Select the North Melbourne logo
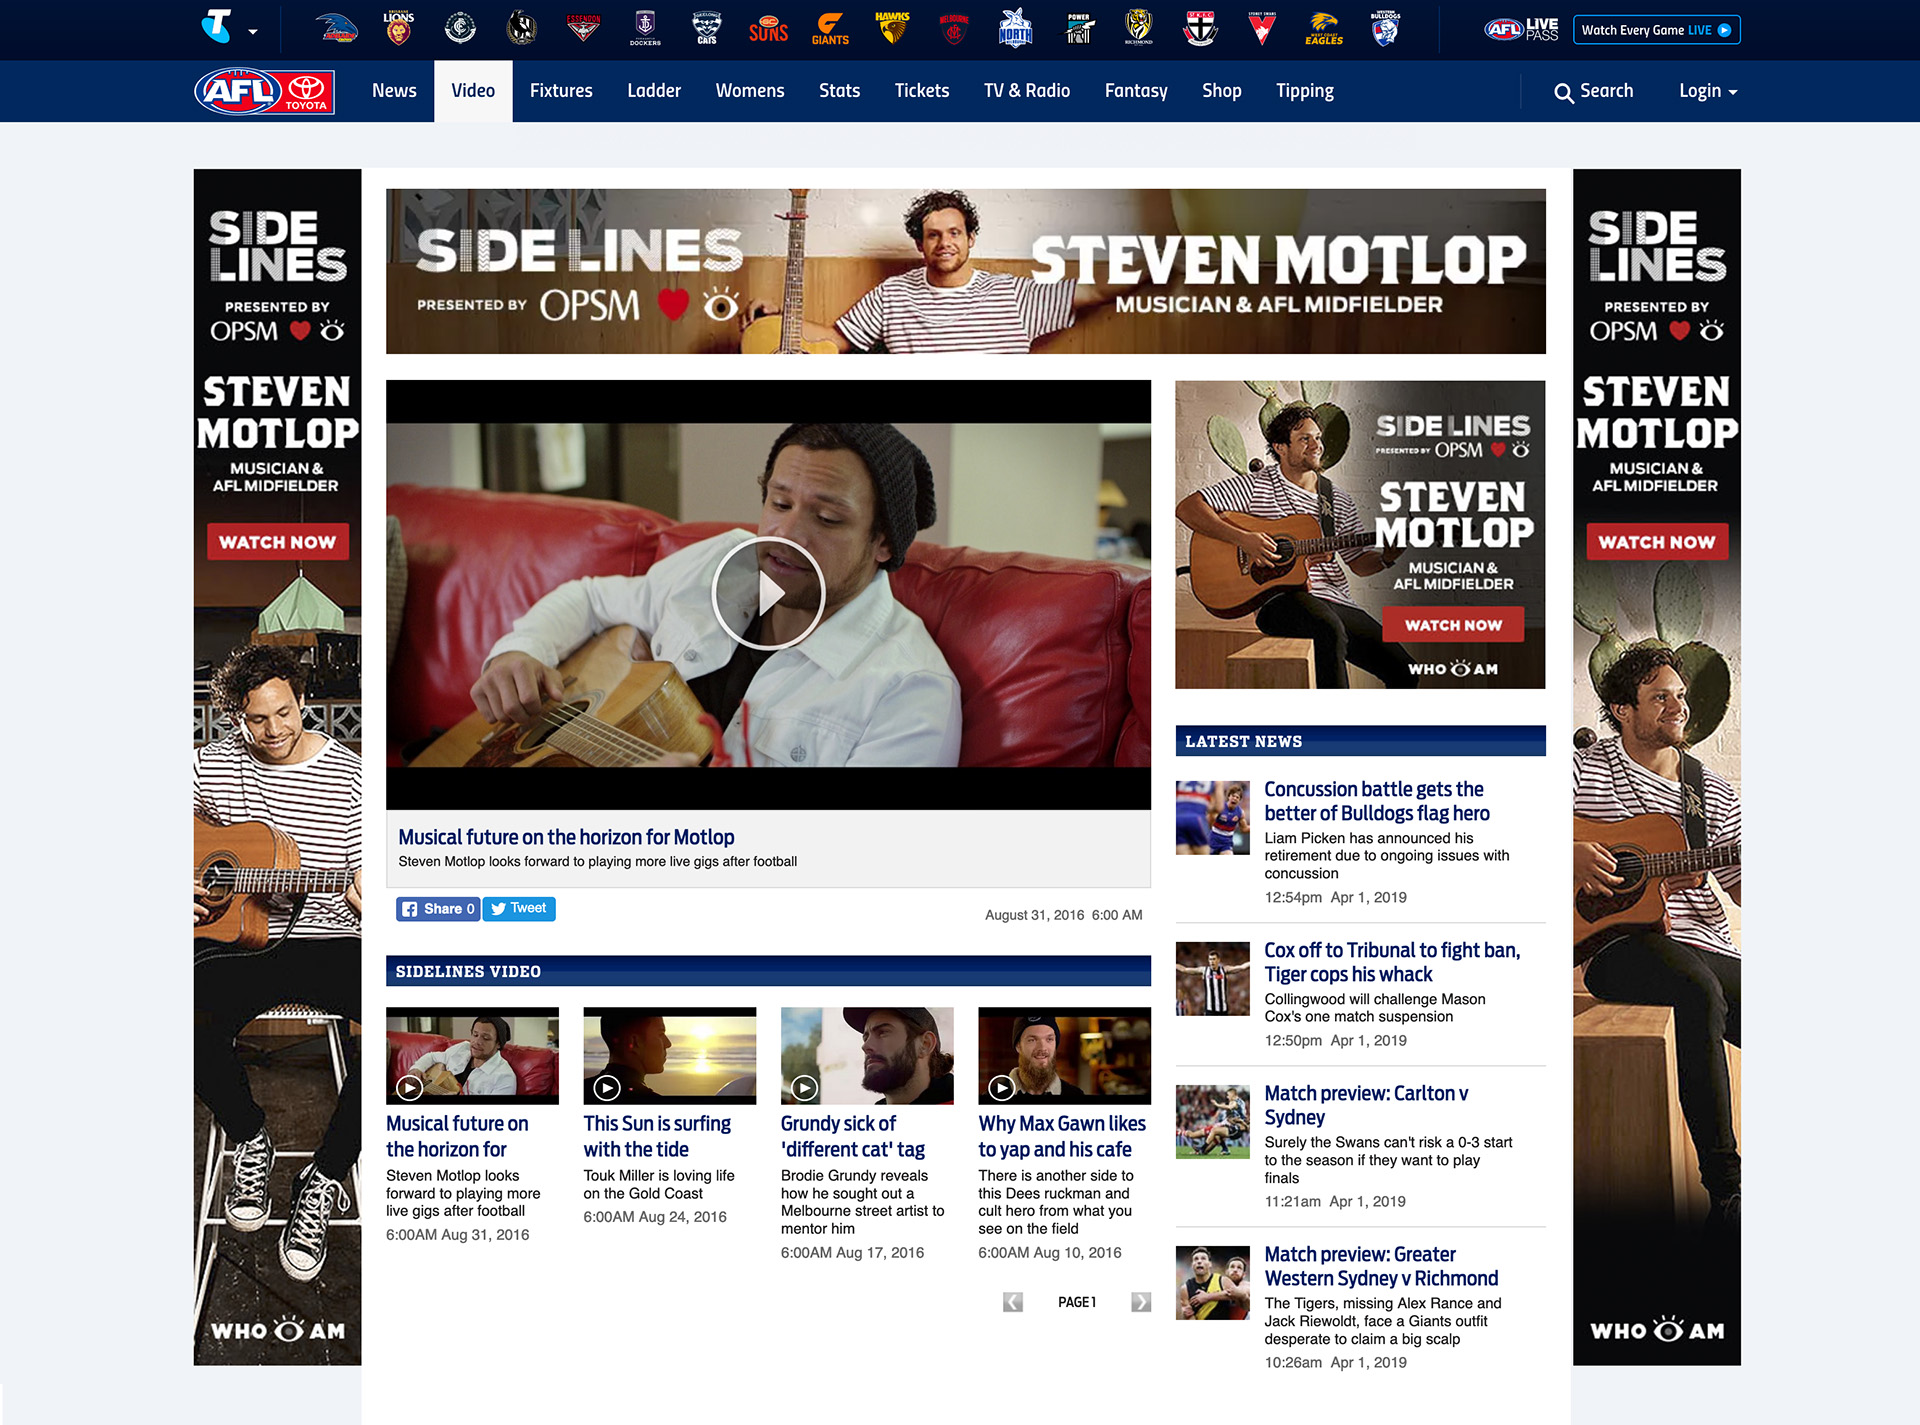The width and height of the screenshot is (1920, 1425). click(x=1015, y=28)
